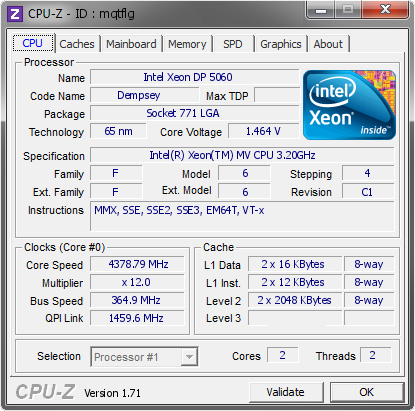Click the multiplier value 'x 12.0'

(x=137, y=282)
